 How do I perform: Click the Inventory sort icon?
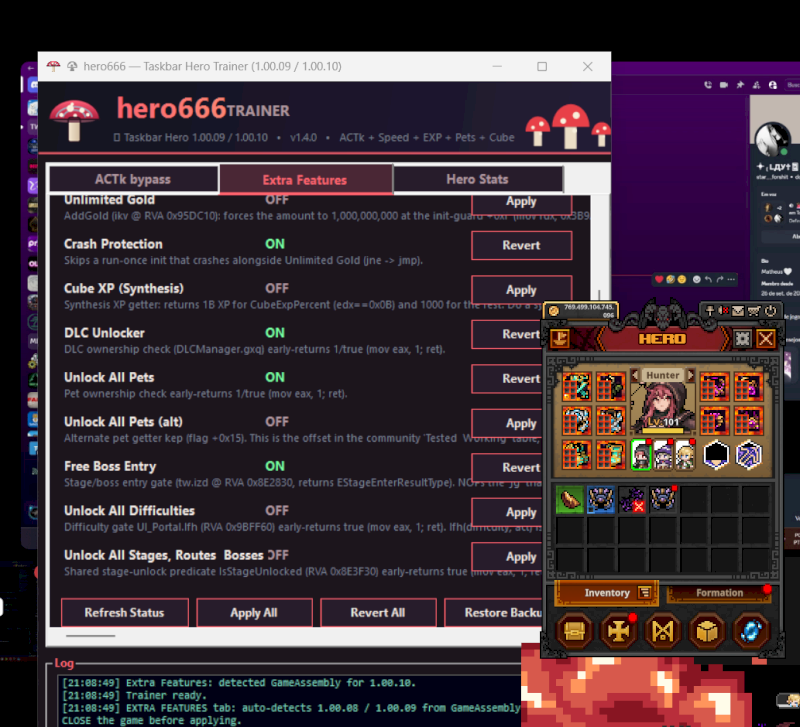point(644,592)
